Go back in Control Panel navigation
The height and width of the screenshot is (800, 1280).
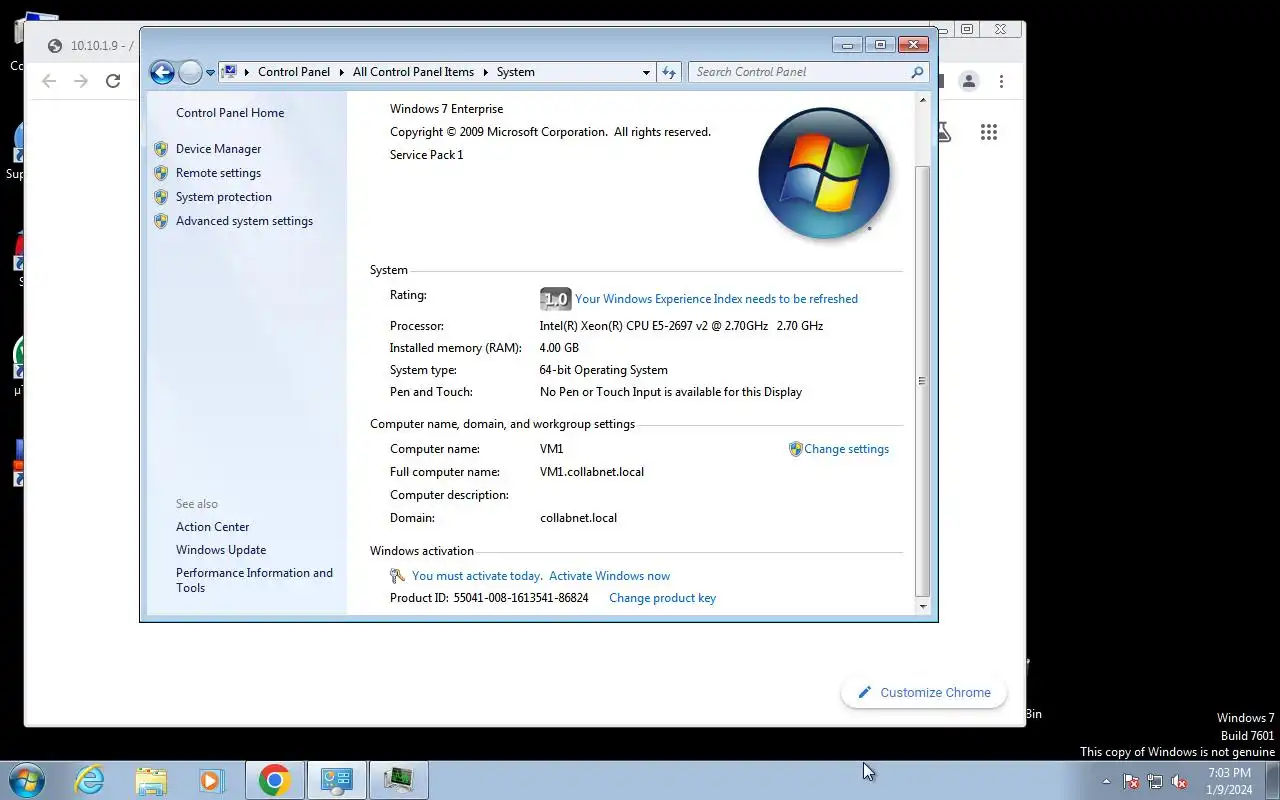(162, 72)
